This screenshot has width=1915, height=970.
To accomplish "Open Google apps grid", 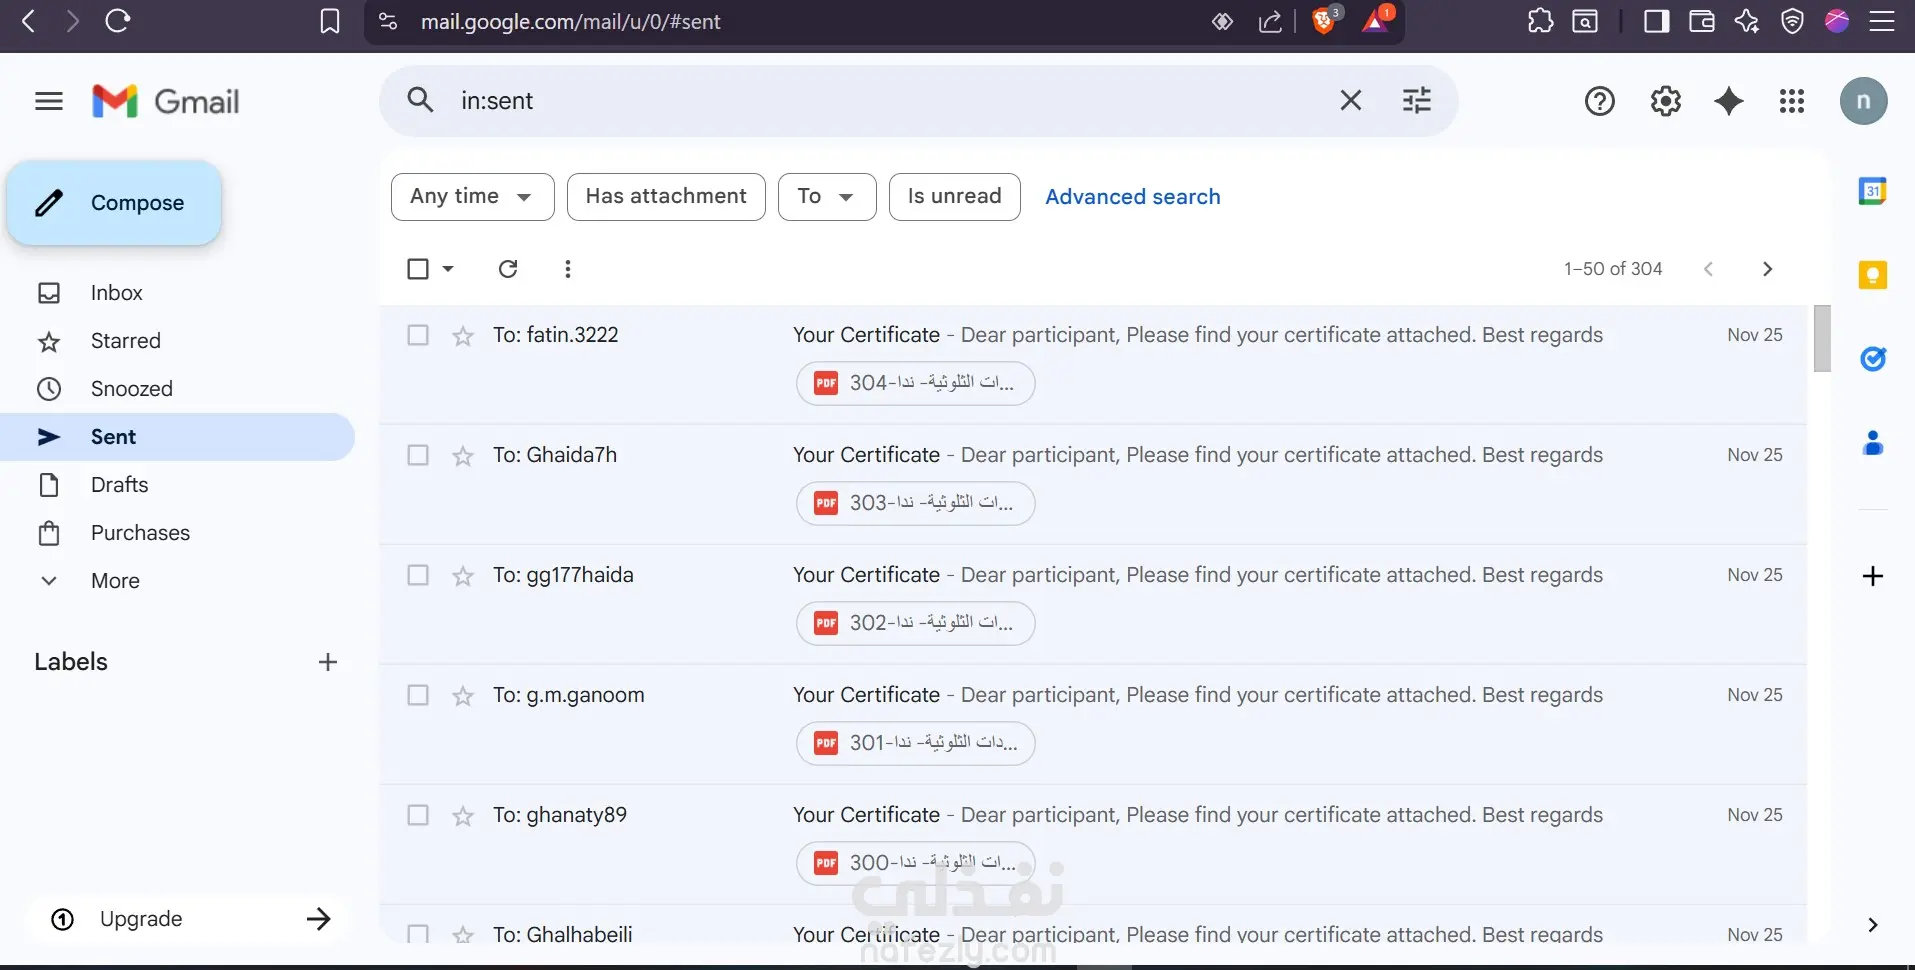I will 1791,101.
